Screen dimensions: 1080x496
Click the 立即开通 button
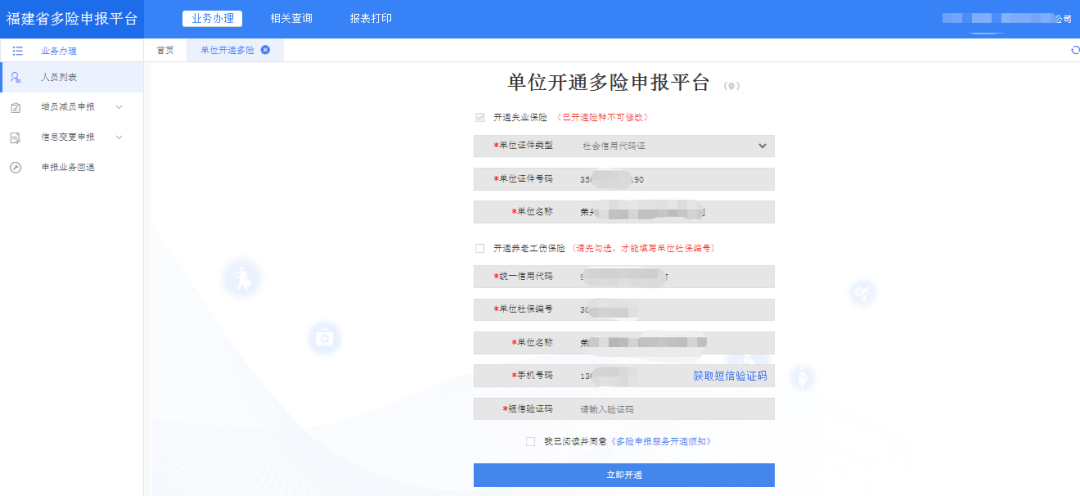(624, 475)
